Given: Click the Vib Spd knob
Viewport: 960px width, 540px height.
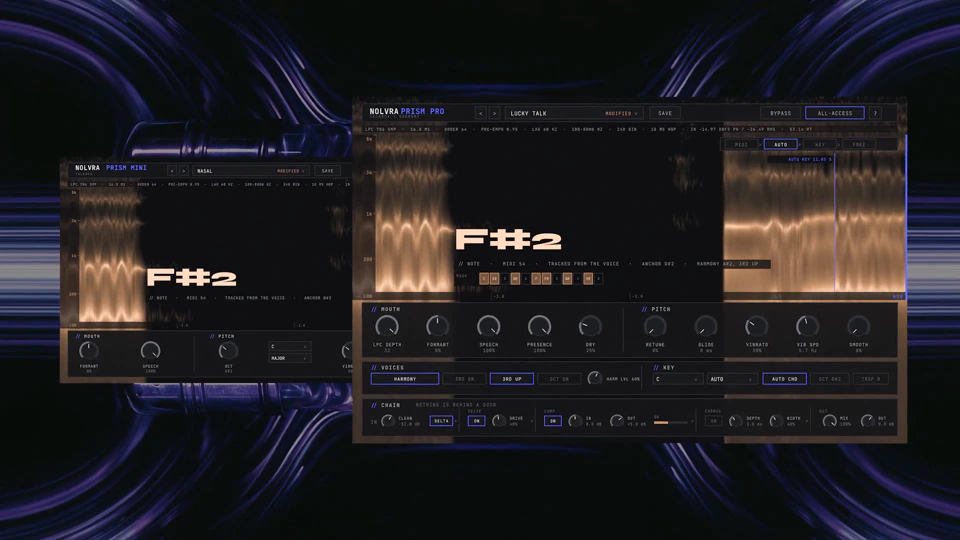Looking at the screenshot, I should [x=808, y=326].
